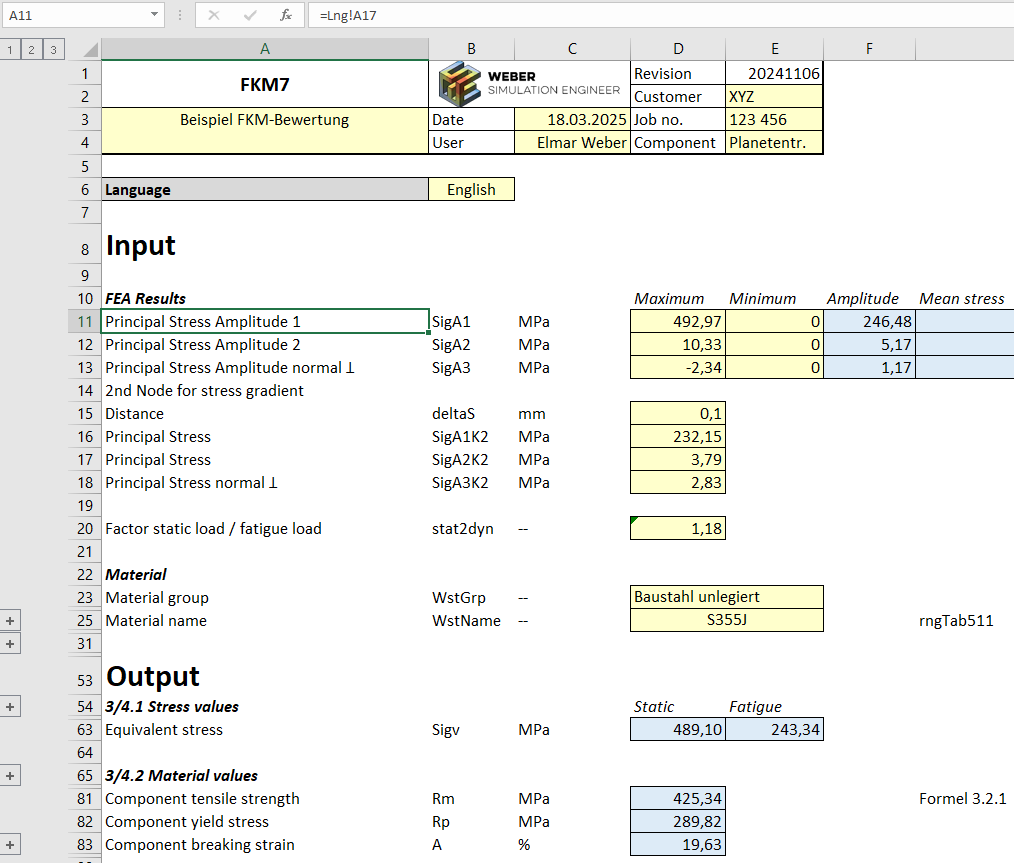Expand the group beside row 65

click(x=10, y=776)
